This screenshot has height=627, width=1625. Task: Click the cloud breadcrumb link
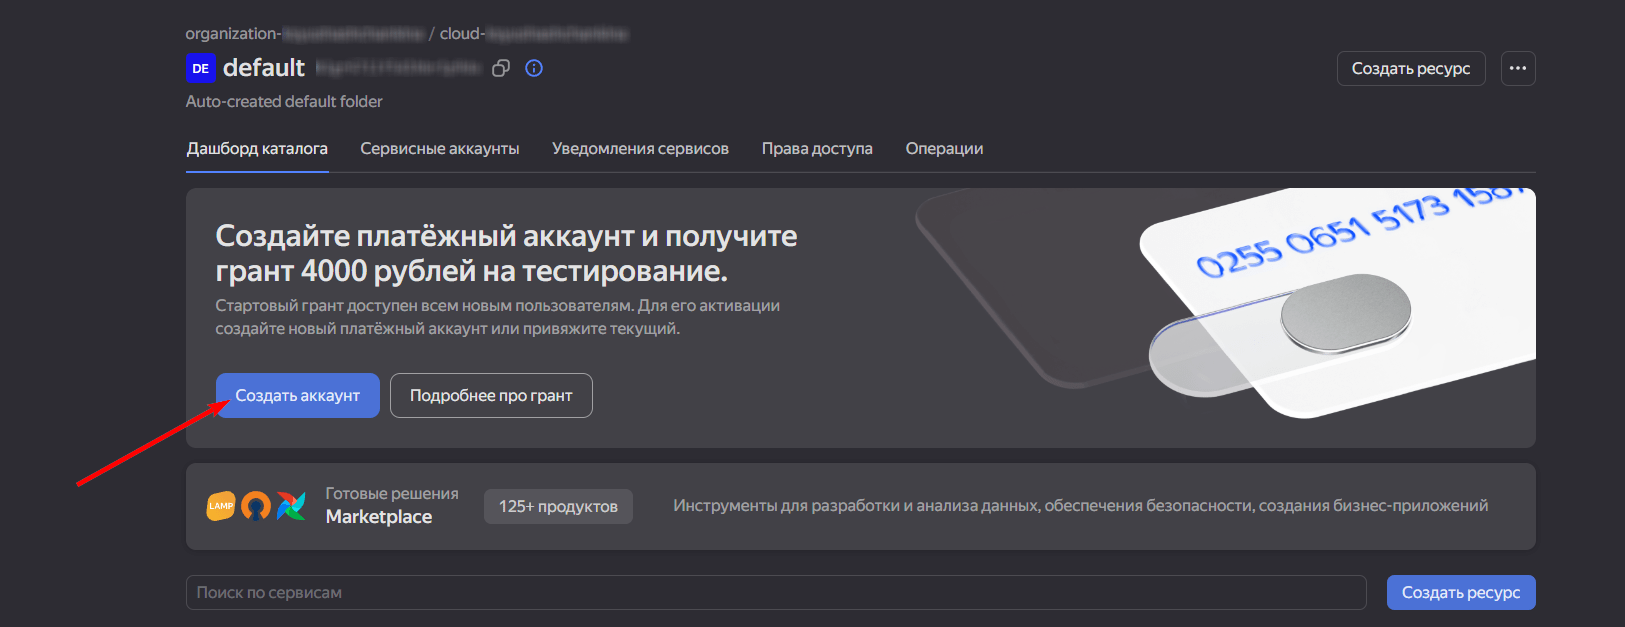[534, 33]
